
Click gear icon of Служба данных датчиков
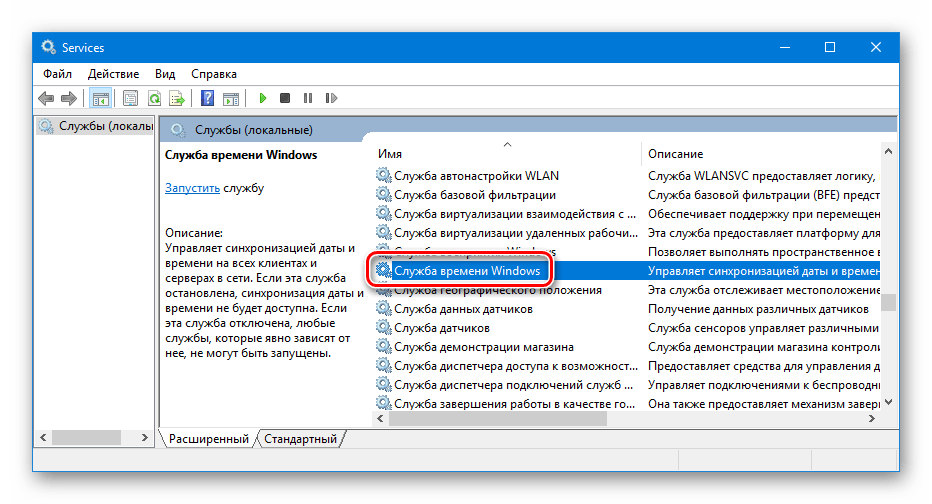pos(383,308)
